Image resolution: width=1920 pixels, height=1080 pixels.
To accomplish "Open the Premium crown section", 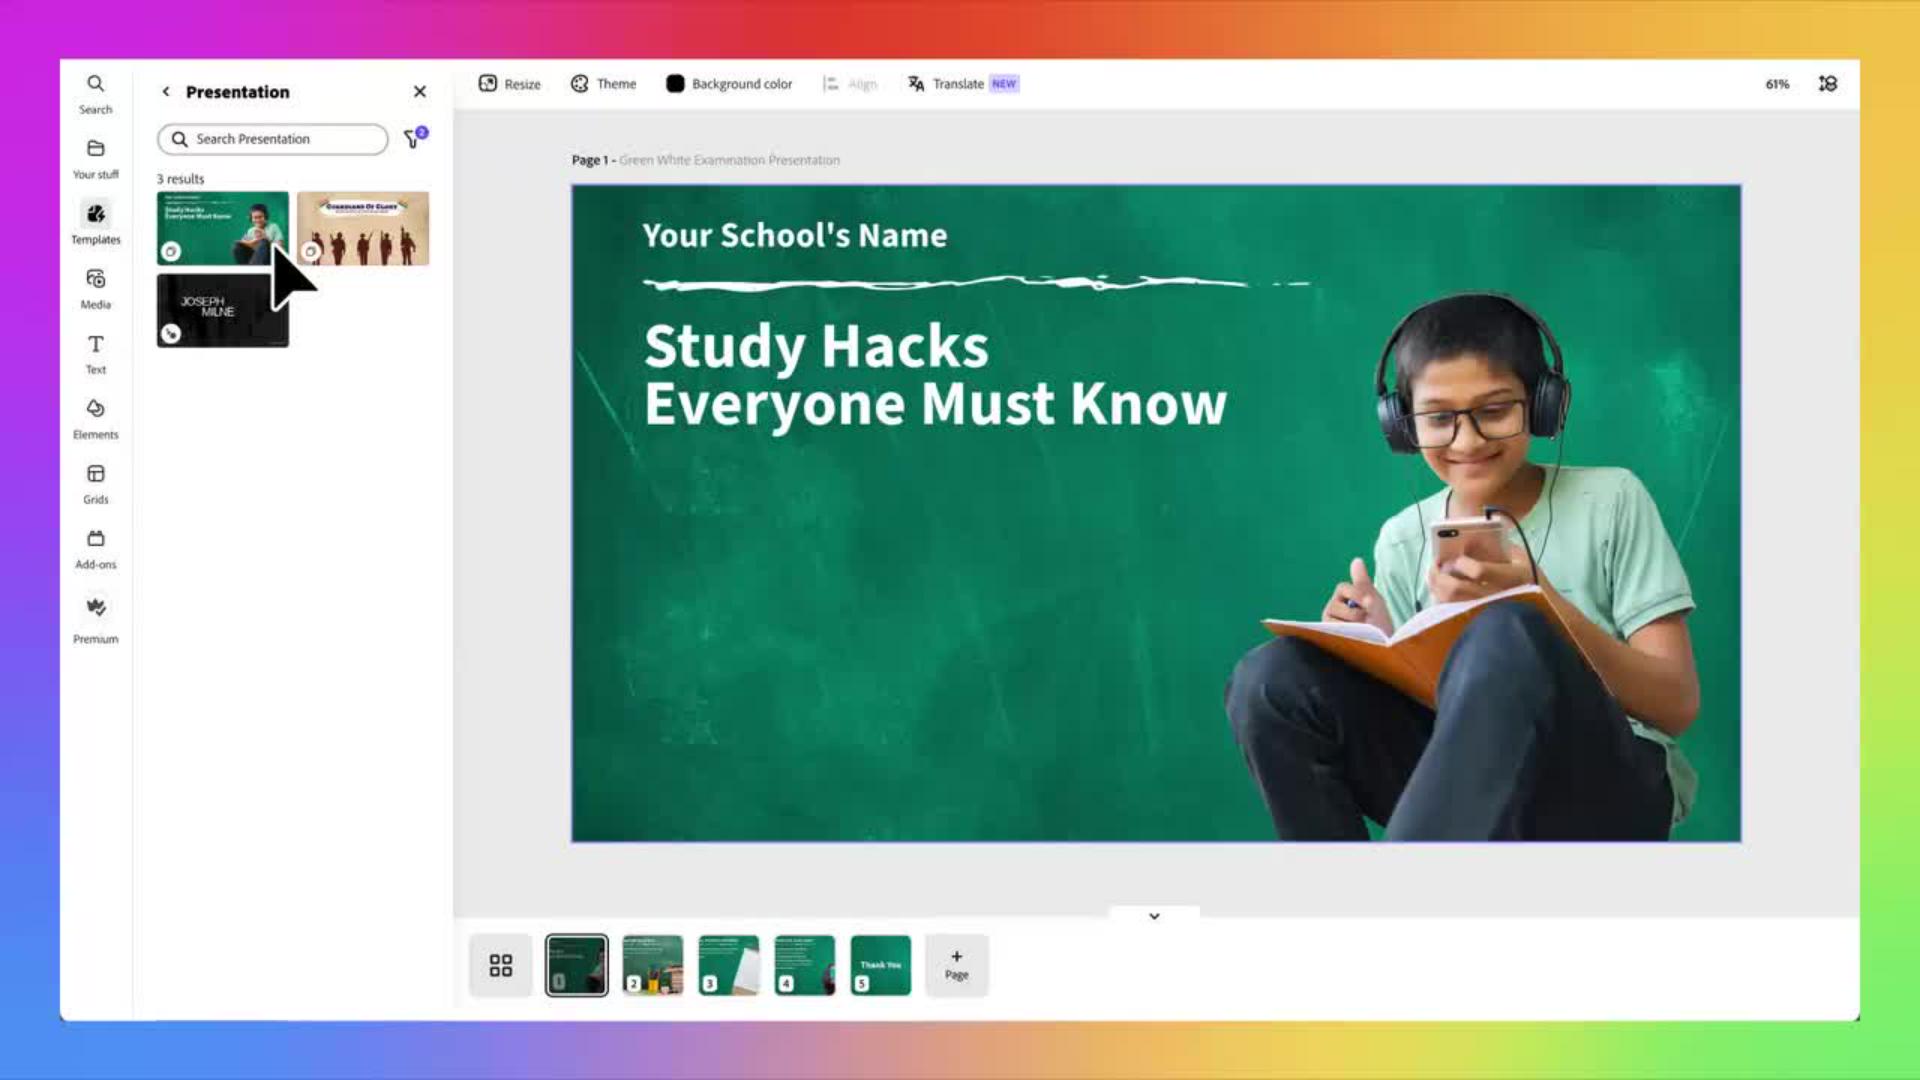I will pyautogui.click(x=95, y=618).
